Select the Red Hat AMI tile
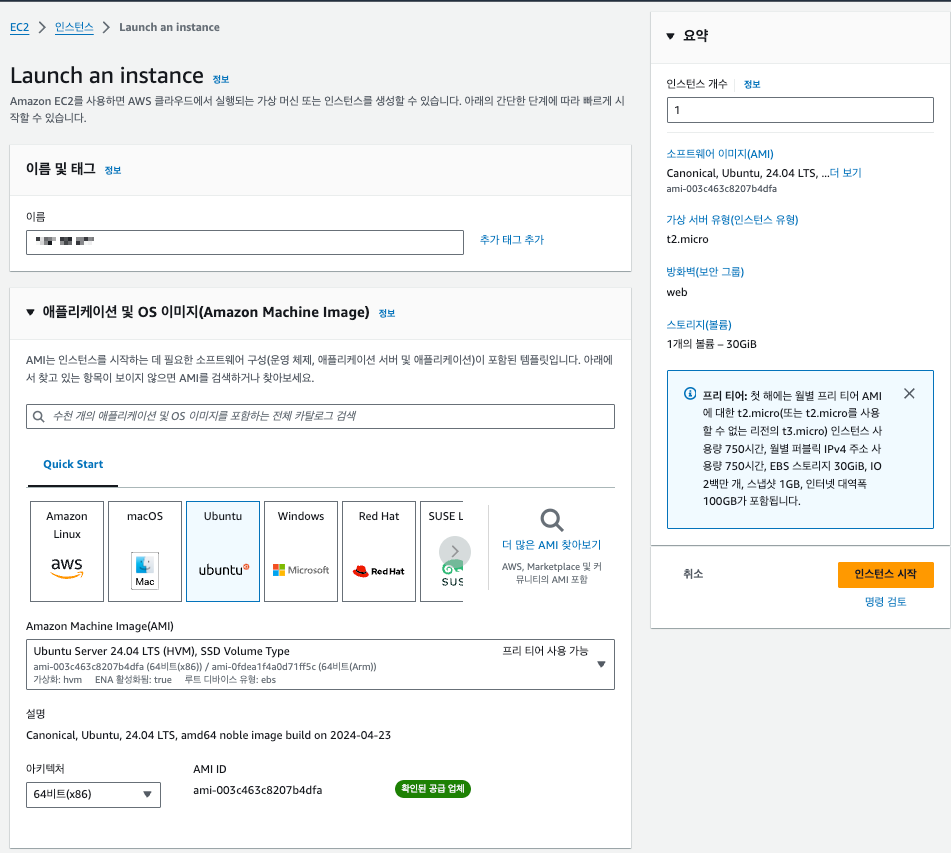The image size is (951, 853). pyautogui.click(x=379, y=551)
